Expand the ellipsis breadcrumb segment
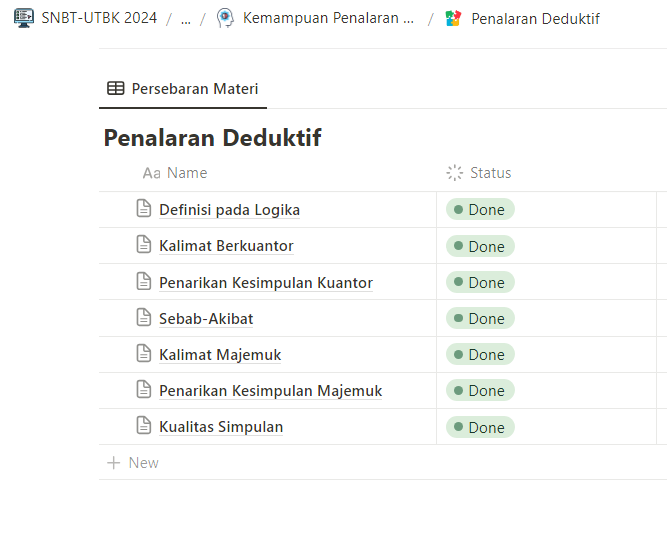Image resolution: width=667 pixels, height=533 pixels. [185, 19]
